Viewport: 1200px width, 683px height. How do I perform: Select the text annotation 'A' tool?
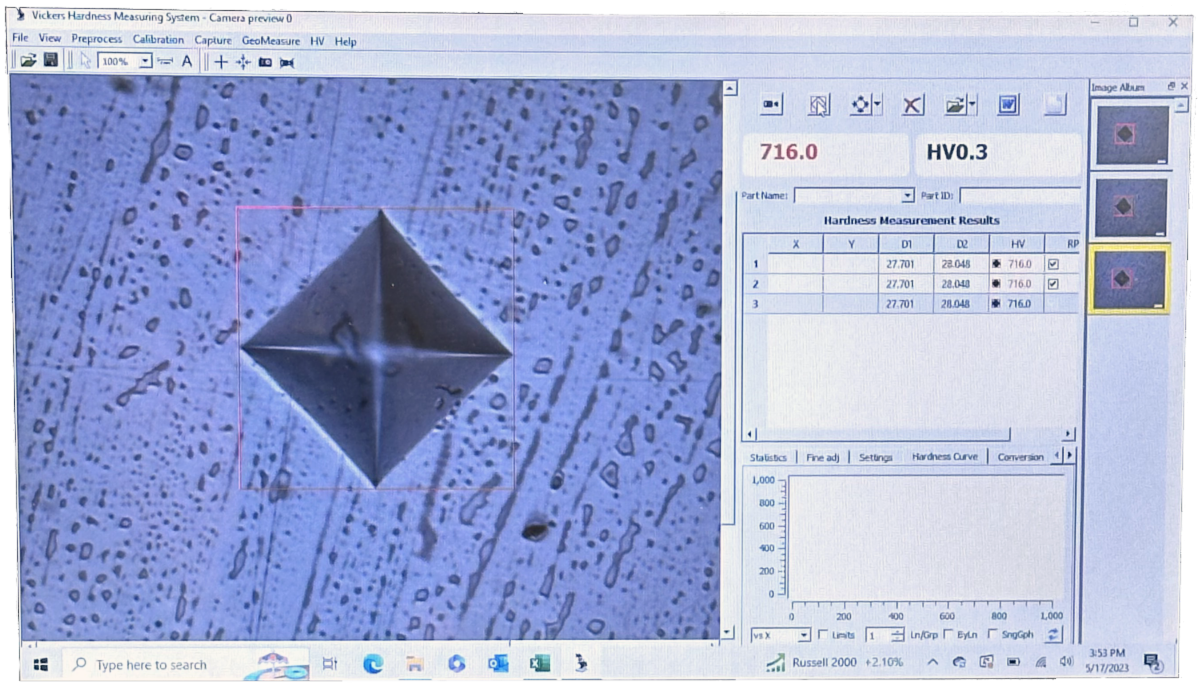186,61
